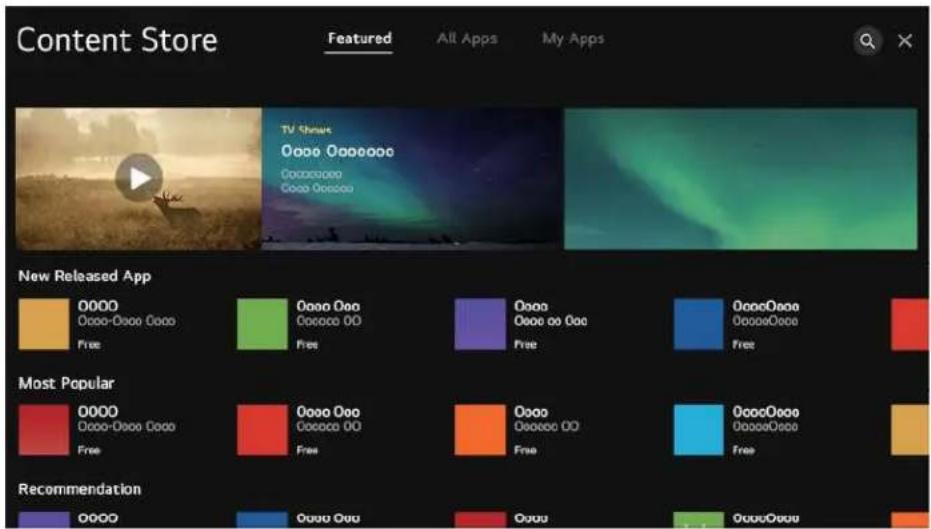Image resolution: width=931 pixels, height=529 pixels.
Task: Go to the My Apps tab
Action: (573, 39)
